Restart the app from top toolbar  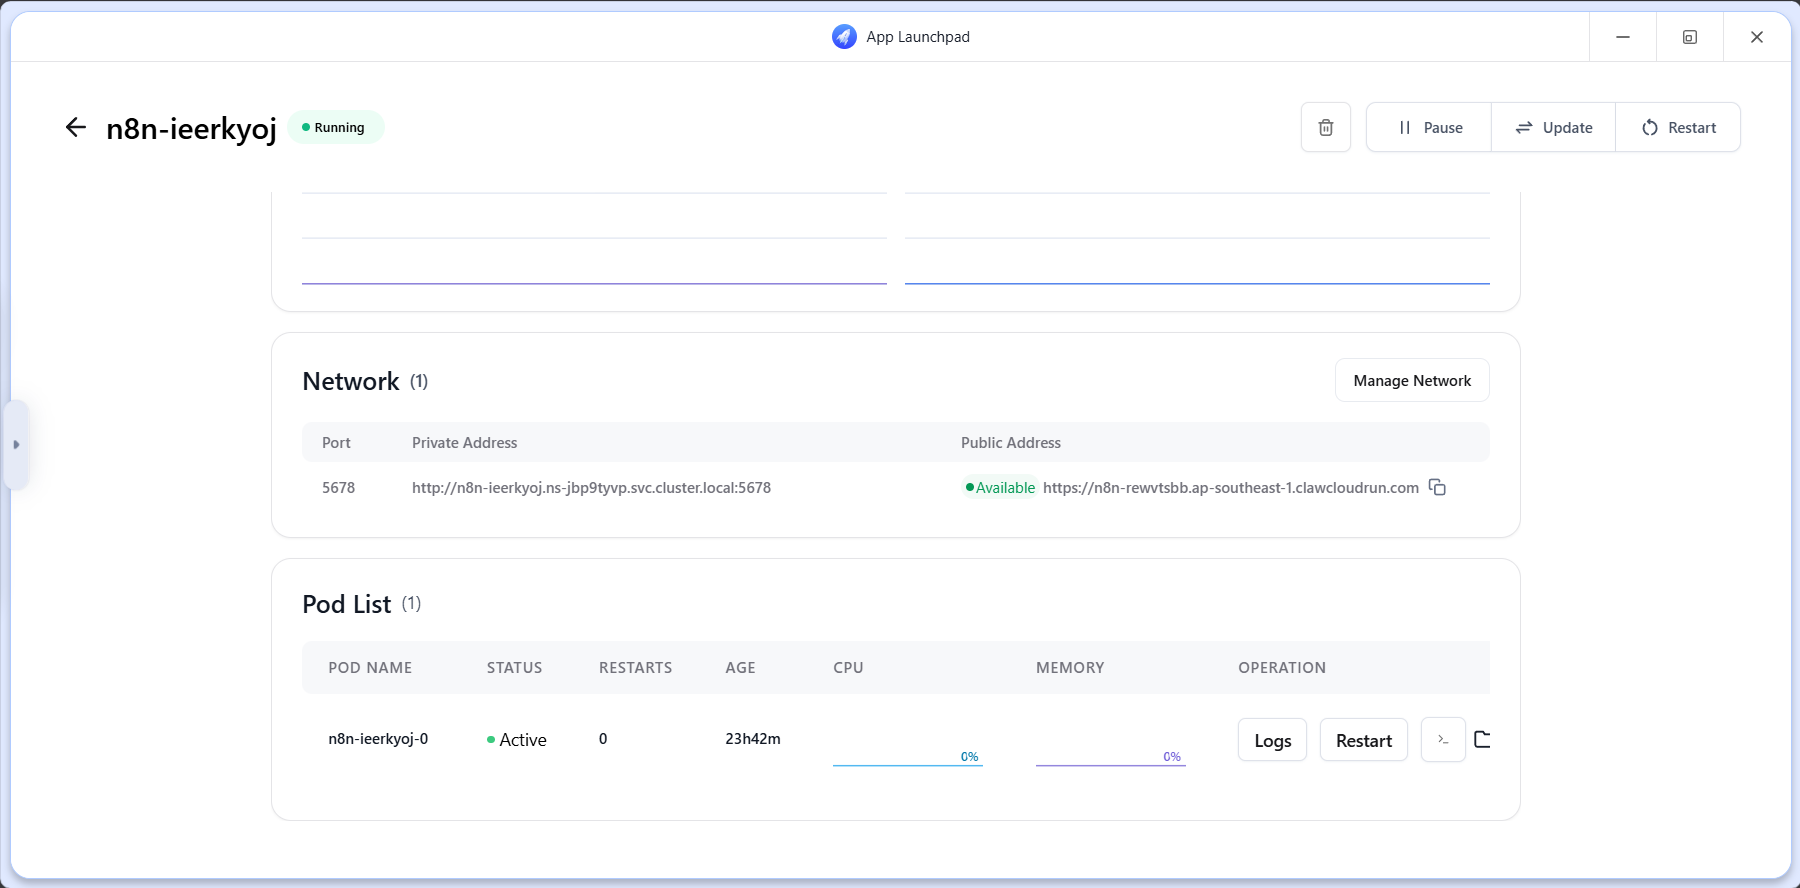(x=1678, y=127)
